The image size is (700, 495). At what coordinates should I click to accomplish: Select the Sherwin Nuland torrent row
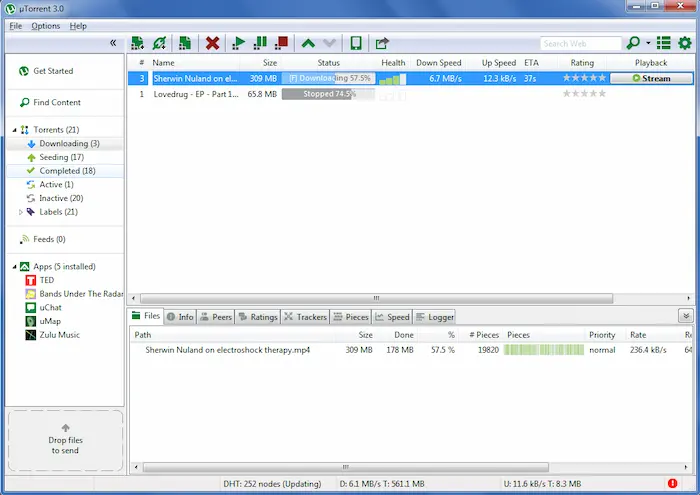[x=411, y=78]
